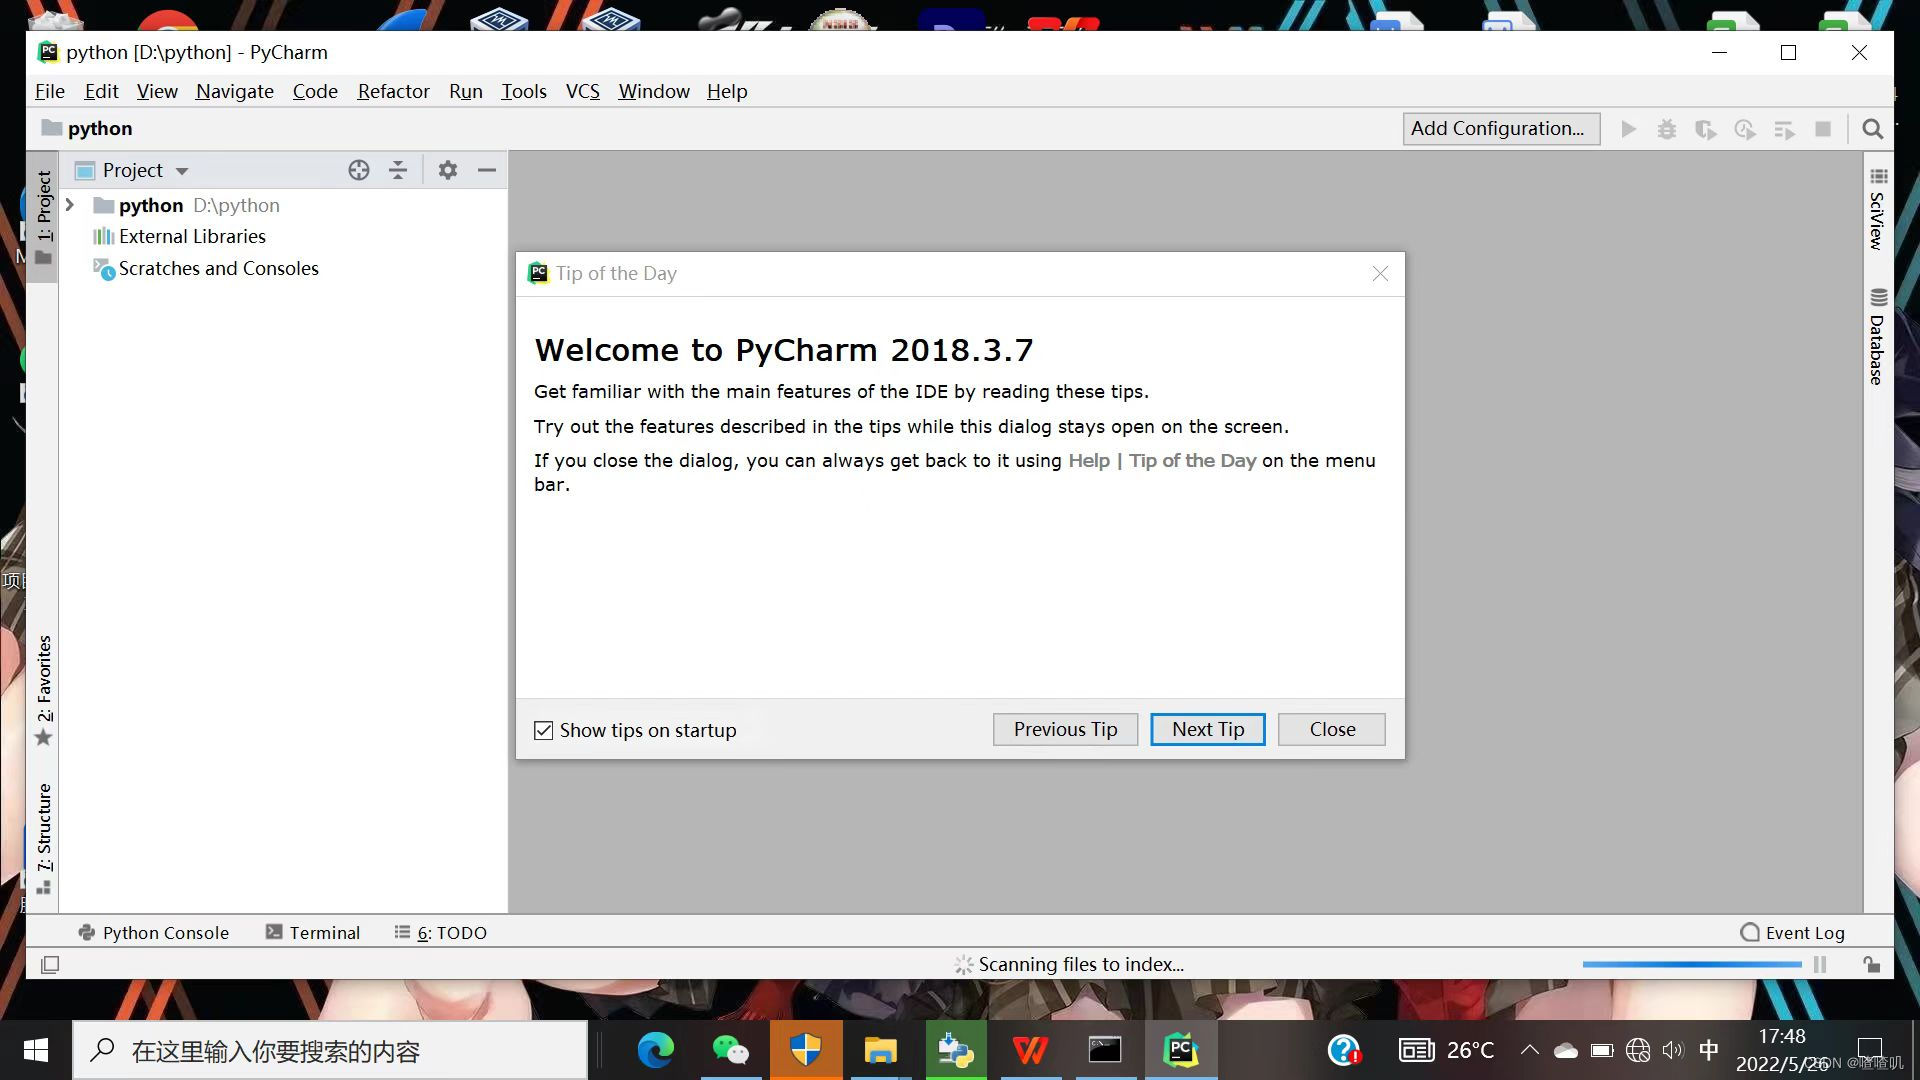
Task: Pause indexing with the pause icon
Action: click(1819, 964)
